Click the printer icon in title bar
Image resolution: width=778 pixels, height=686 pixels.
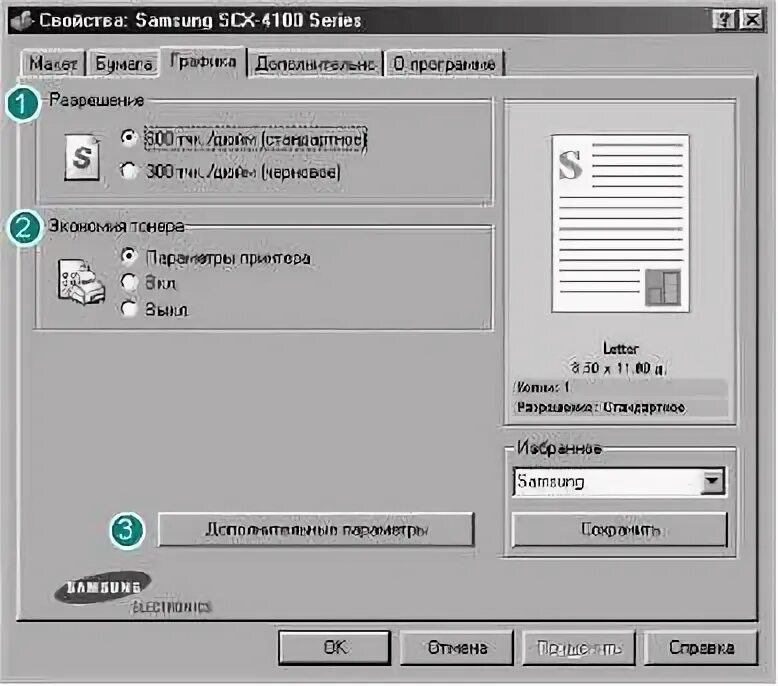click(x=21, y=21)
